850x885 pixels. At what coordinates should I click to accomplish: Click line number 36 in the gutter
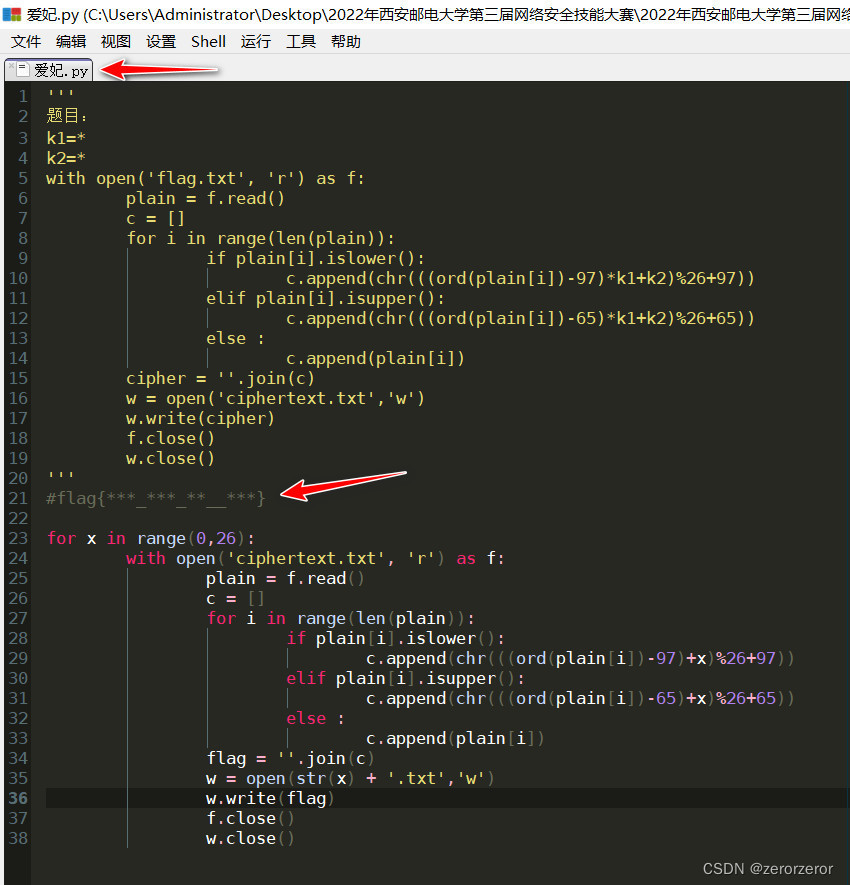click(18, 798)
